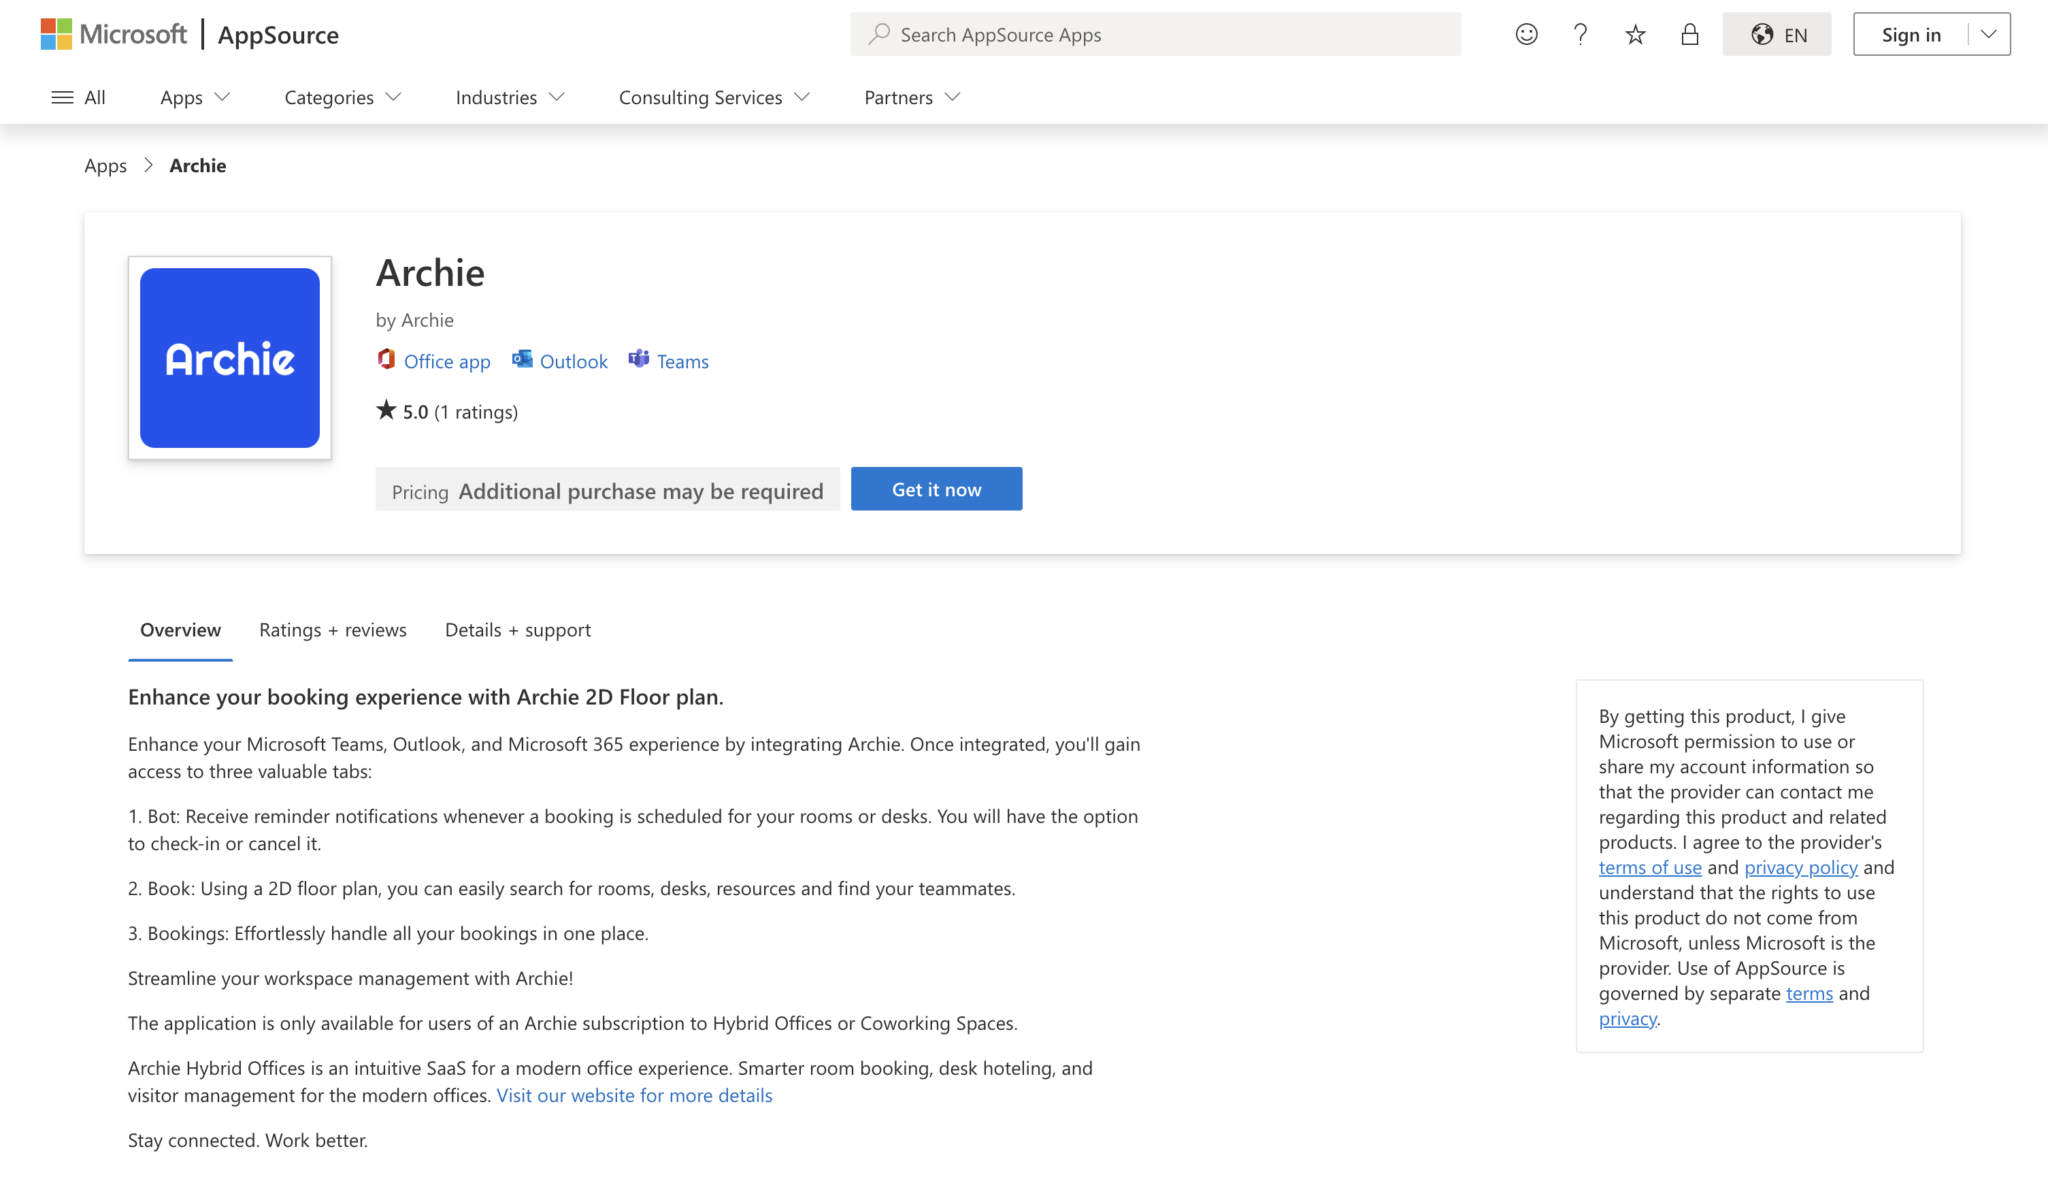Open the shopping cart icon

pyautogui.click(x=1690, y=33)
